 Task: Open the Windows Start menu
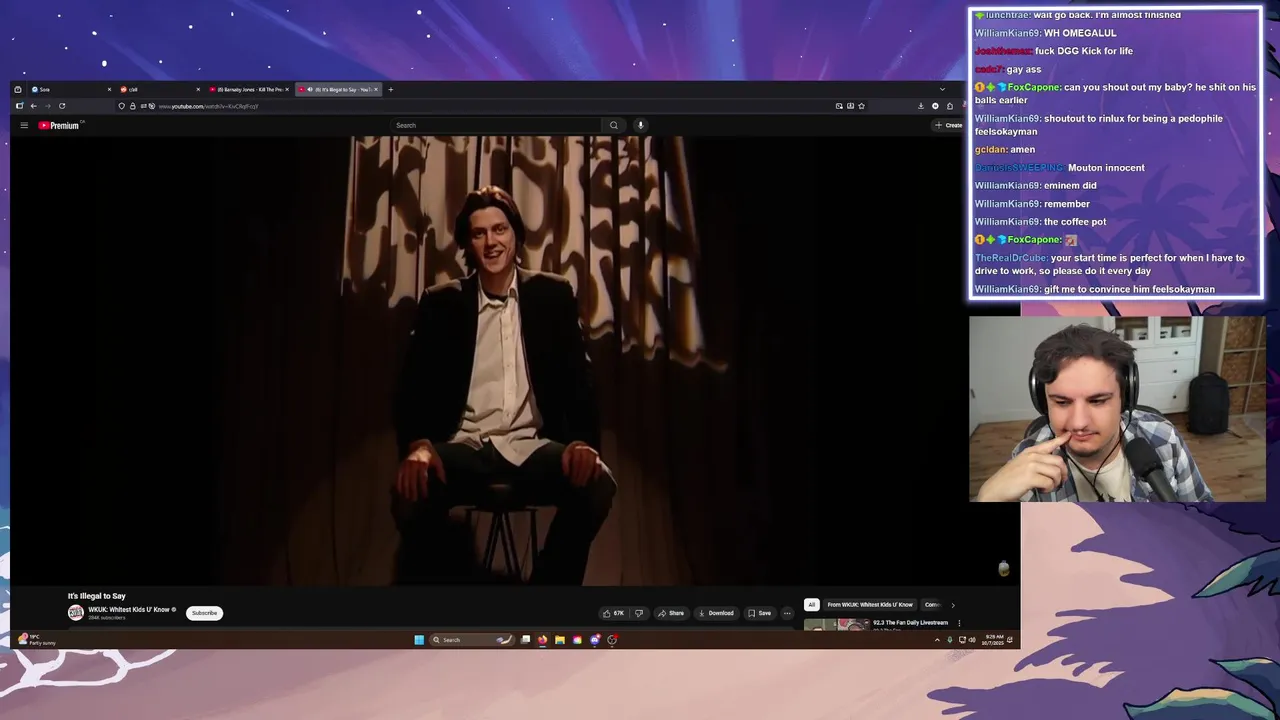[419, 640]
